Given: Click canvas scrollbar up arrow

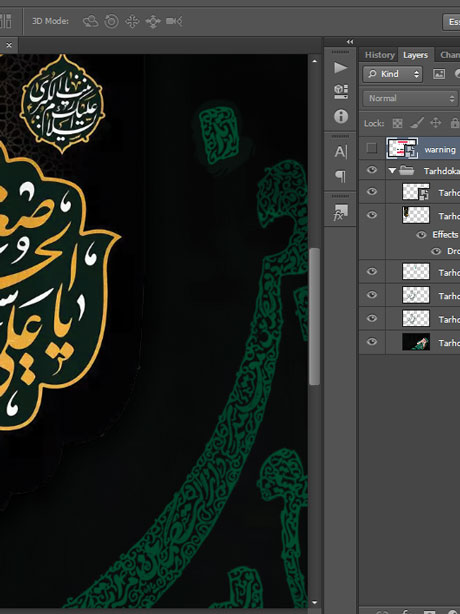Looking at the screenshot, I should tap(314, 61).
